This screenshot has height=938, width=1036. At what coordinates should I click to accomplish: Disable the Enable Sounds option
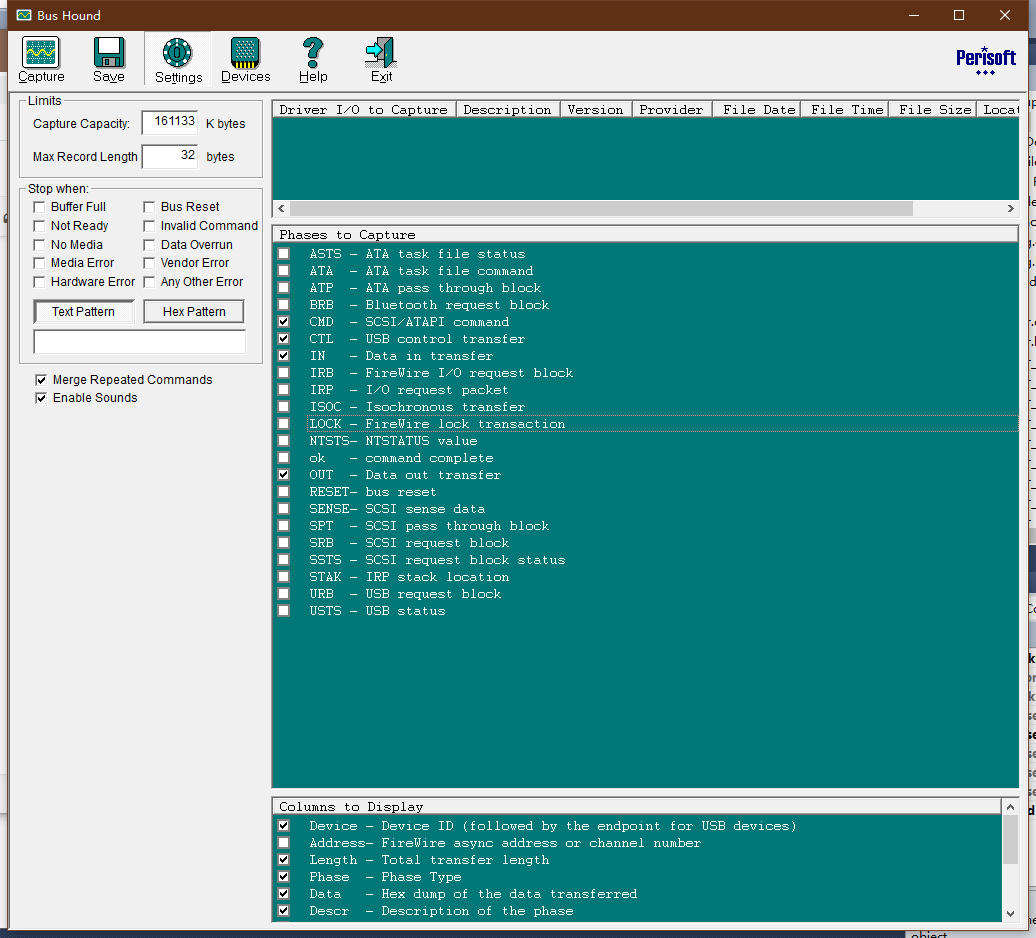(x=41, y=398)
